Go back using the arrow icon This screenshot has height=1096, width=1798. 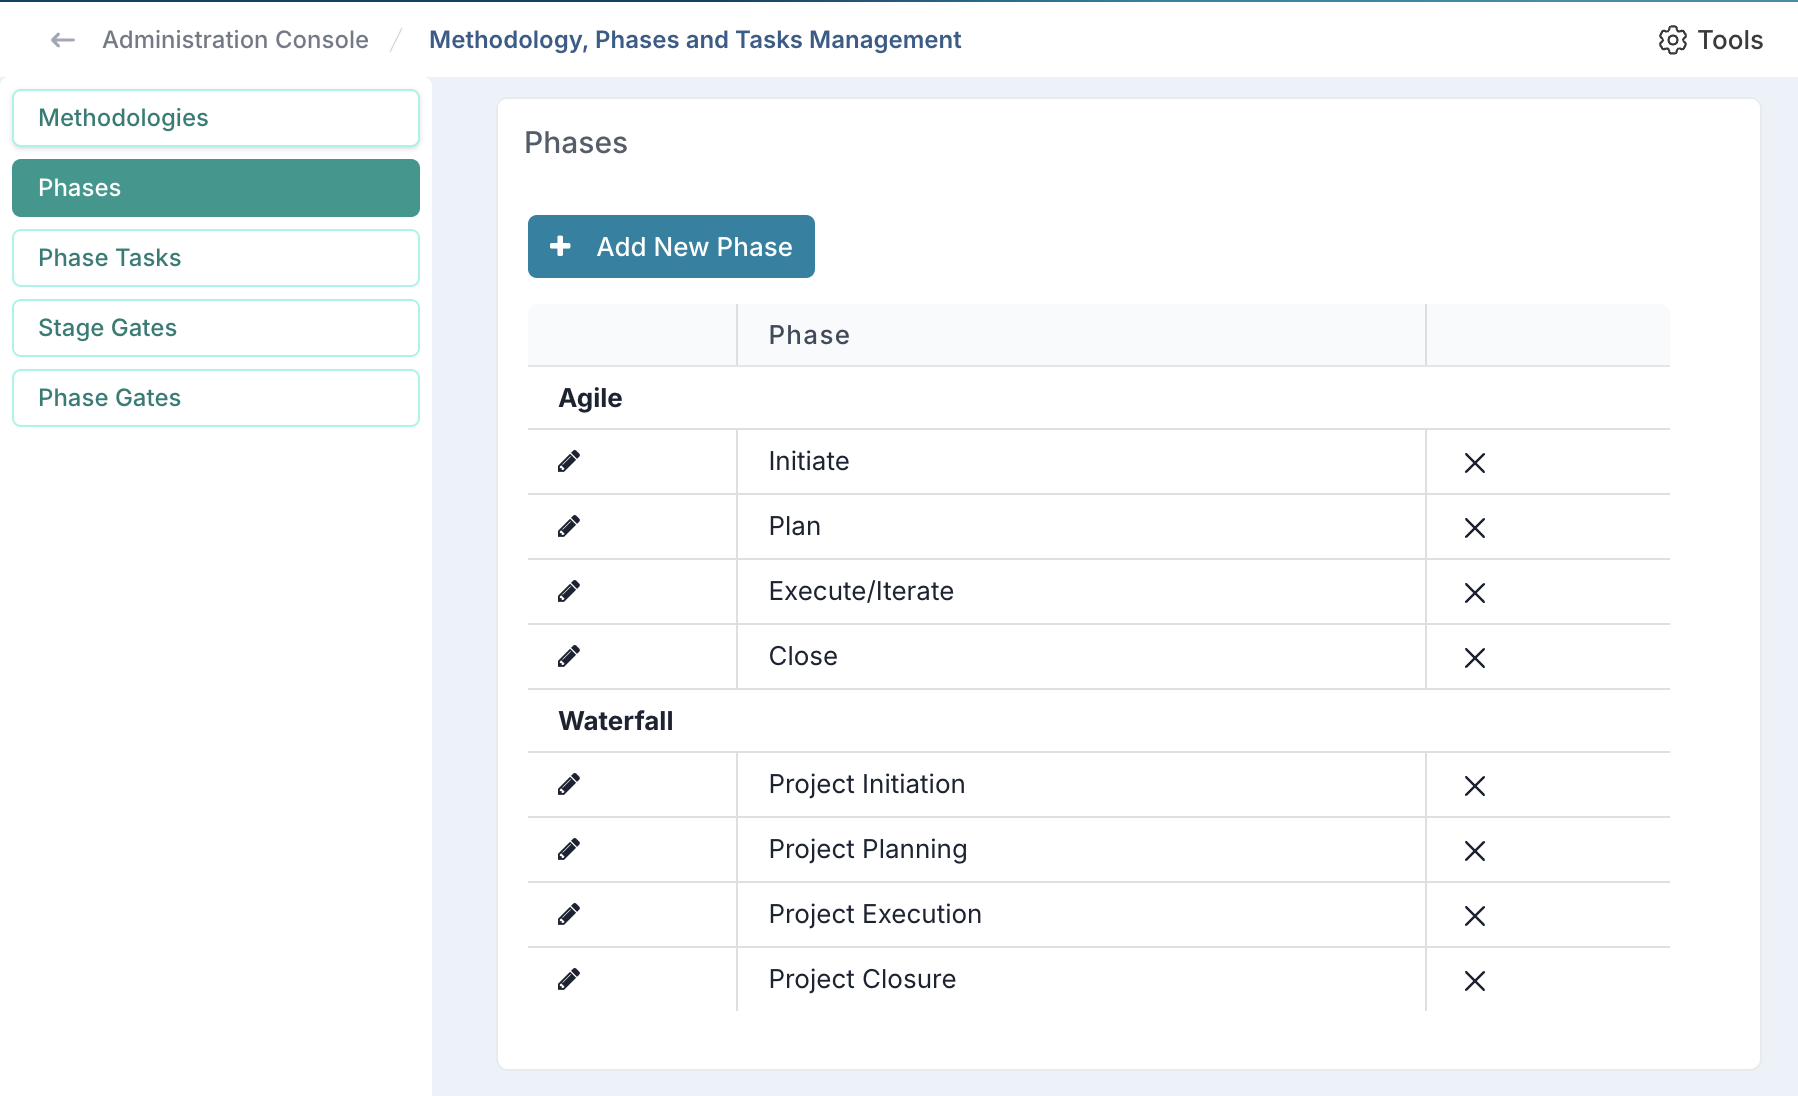coord(63,40)
